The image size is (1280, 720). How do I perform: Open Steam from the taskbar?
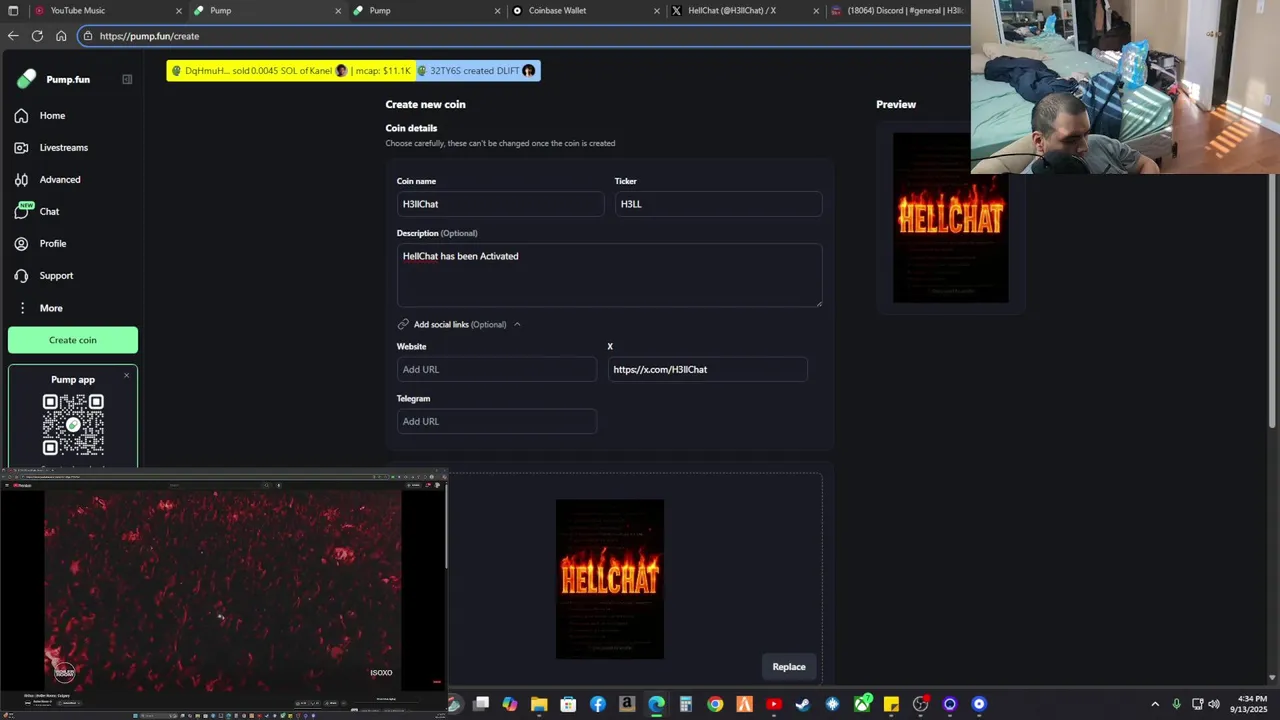tap(802, 704)
